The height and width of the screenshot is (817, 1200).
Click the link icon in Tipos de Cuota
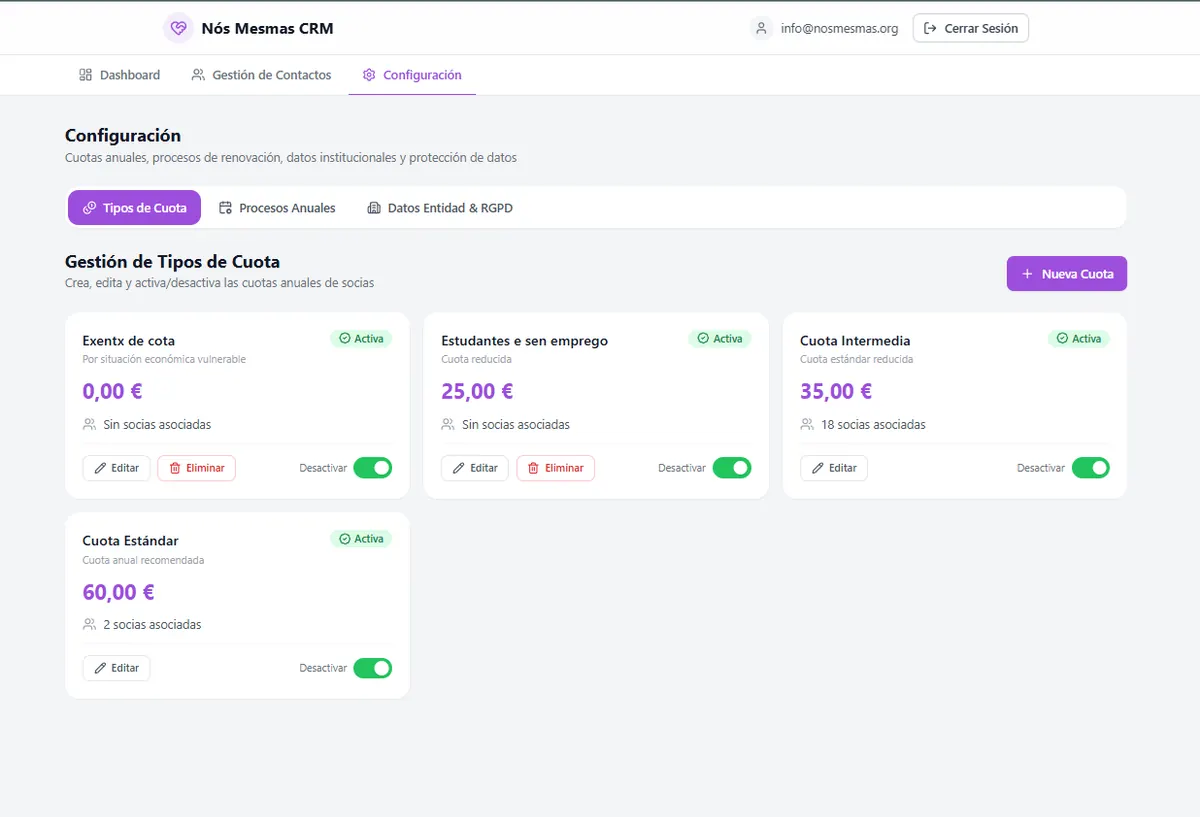89,208
